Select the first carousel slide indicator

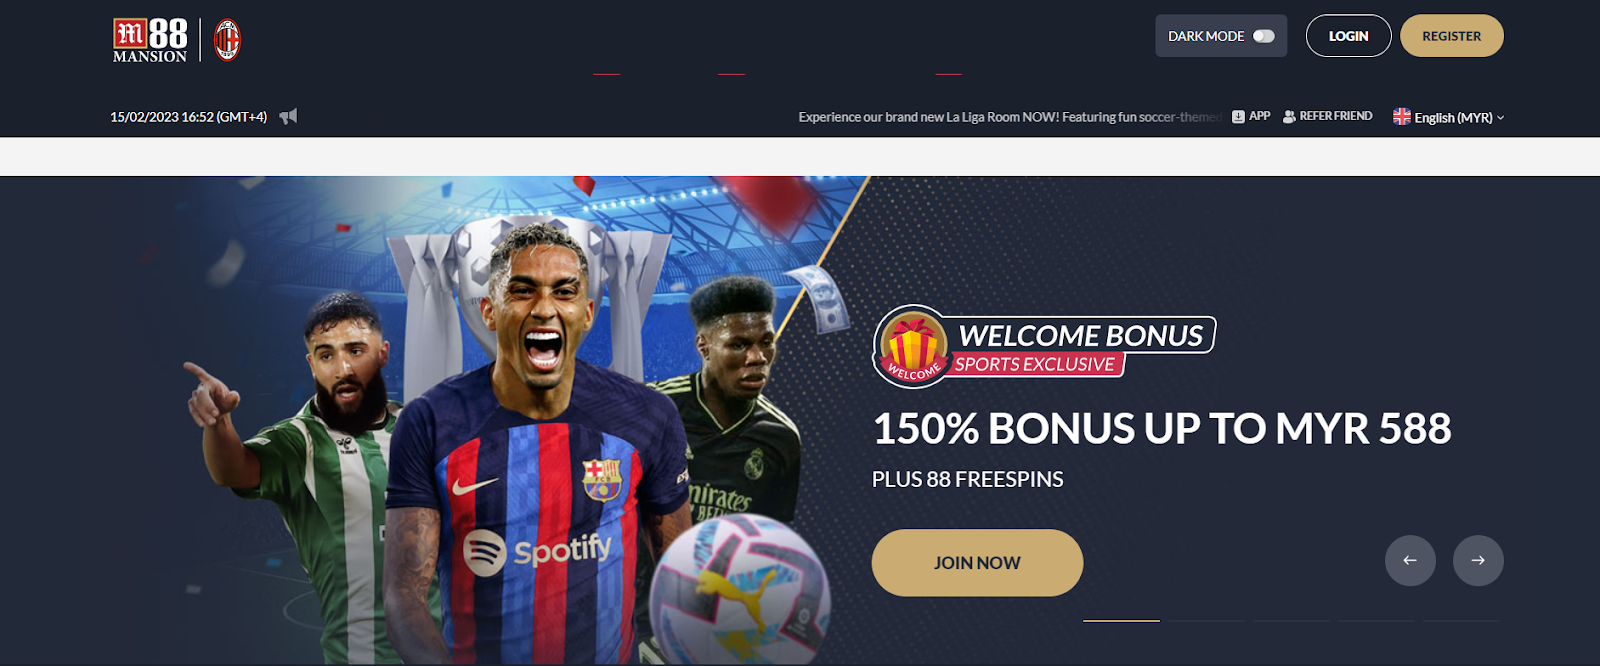coord(1121,621)
